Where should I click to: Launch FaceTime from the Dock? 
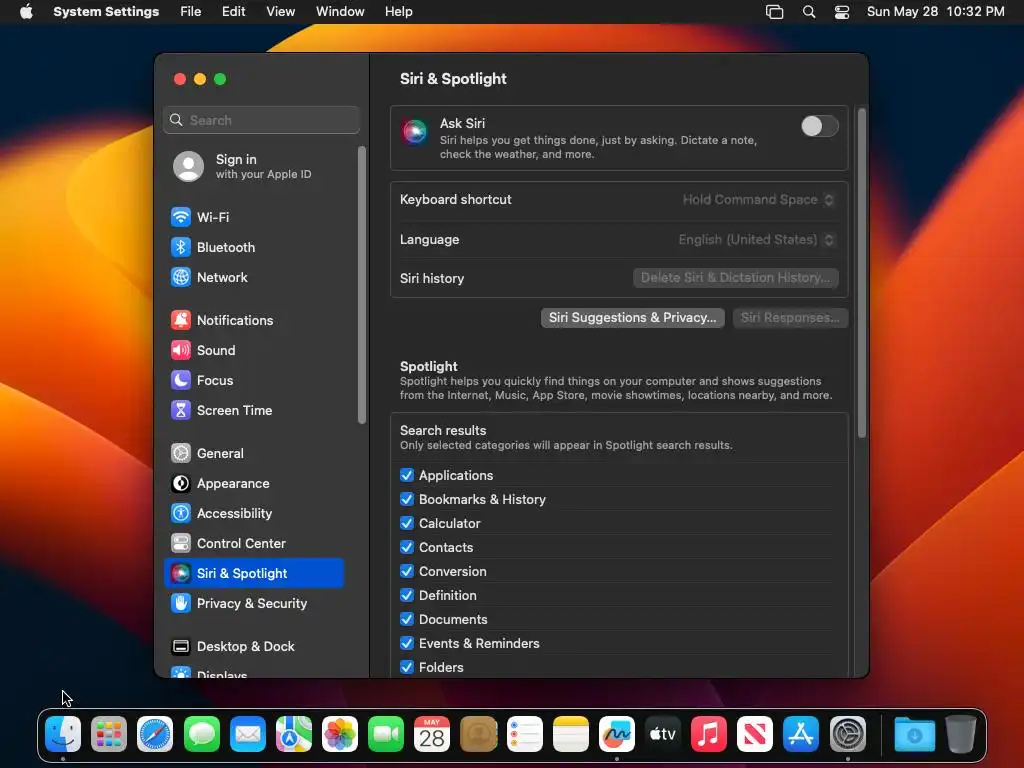click(386, 734)
